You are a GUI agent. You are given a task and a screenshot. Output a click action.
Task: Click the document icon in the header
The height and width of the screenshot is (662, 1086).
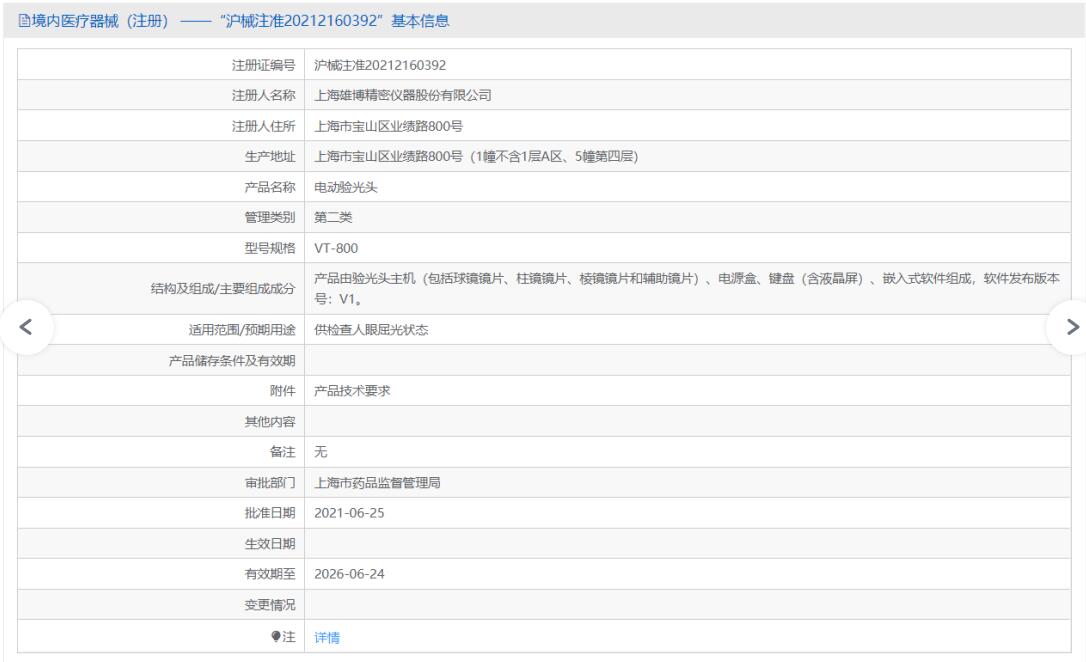(10, 20)
